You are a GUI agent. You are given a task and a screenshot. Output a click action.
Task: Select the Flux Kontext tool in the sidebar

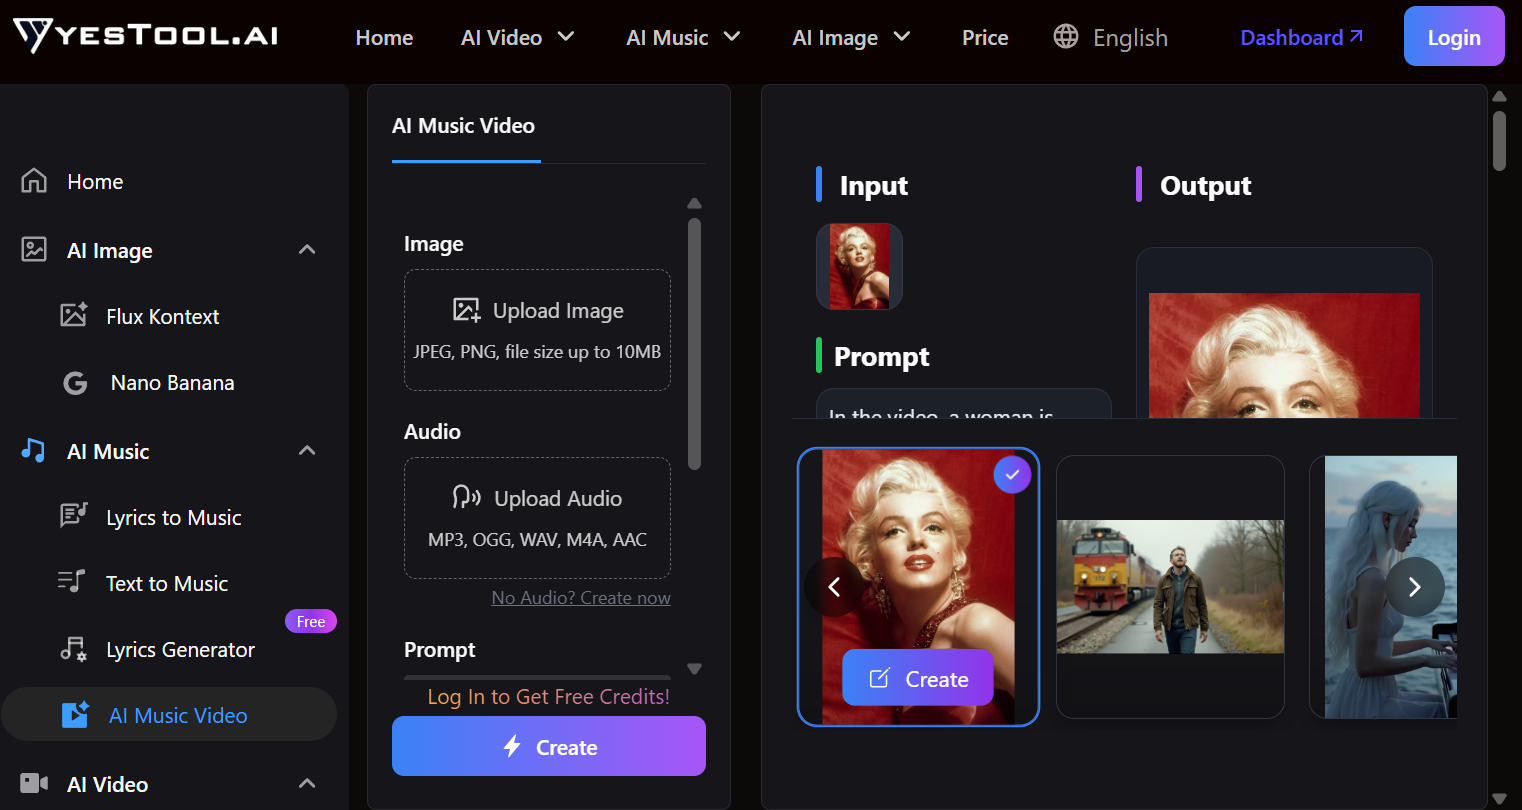pyautogui.click(x=162, y=316)
